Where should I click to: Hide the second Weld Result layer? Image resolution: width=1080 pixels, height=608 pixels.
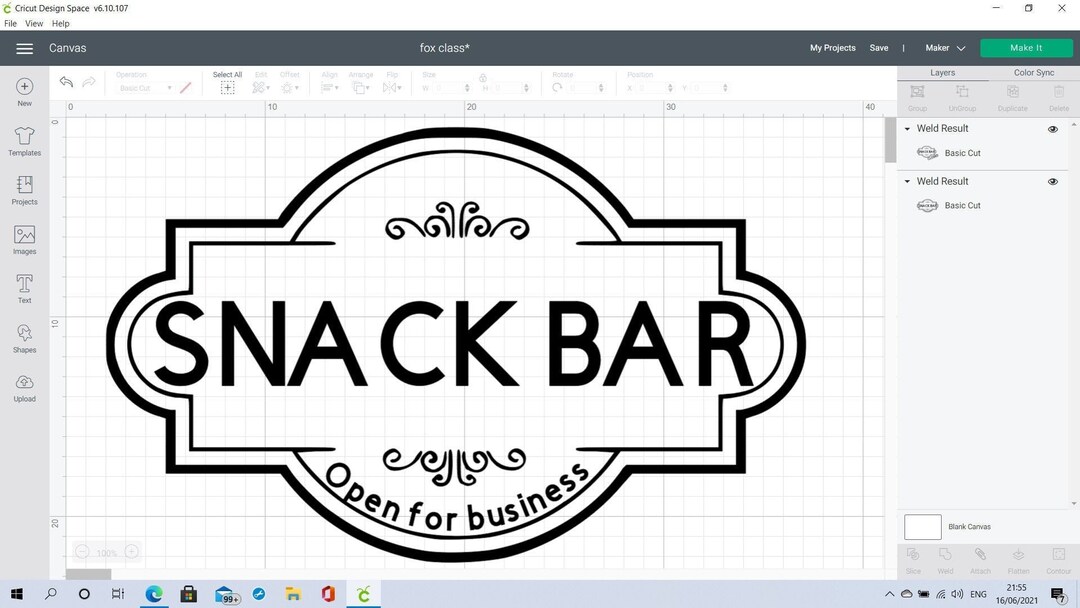coord(1053,181)
